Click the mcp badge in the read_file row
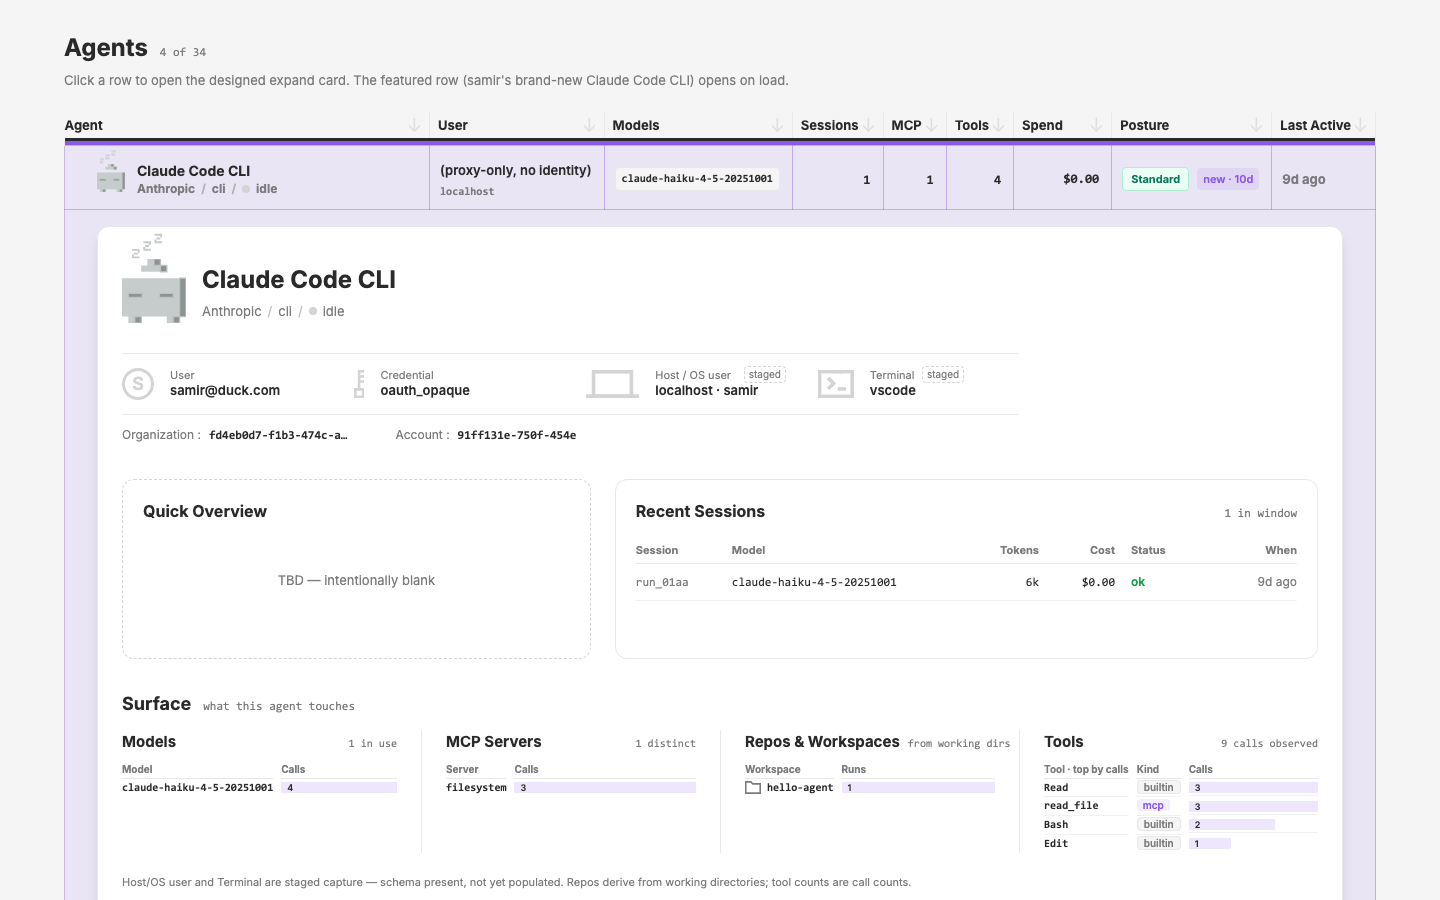This screenshot has width=1440, height=900. tap(1153, 806)
